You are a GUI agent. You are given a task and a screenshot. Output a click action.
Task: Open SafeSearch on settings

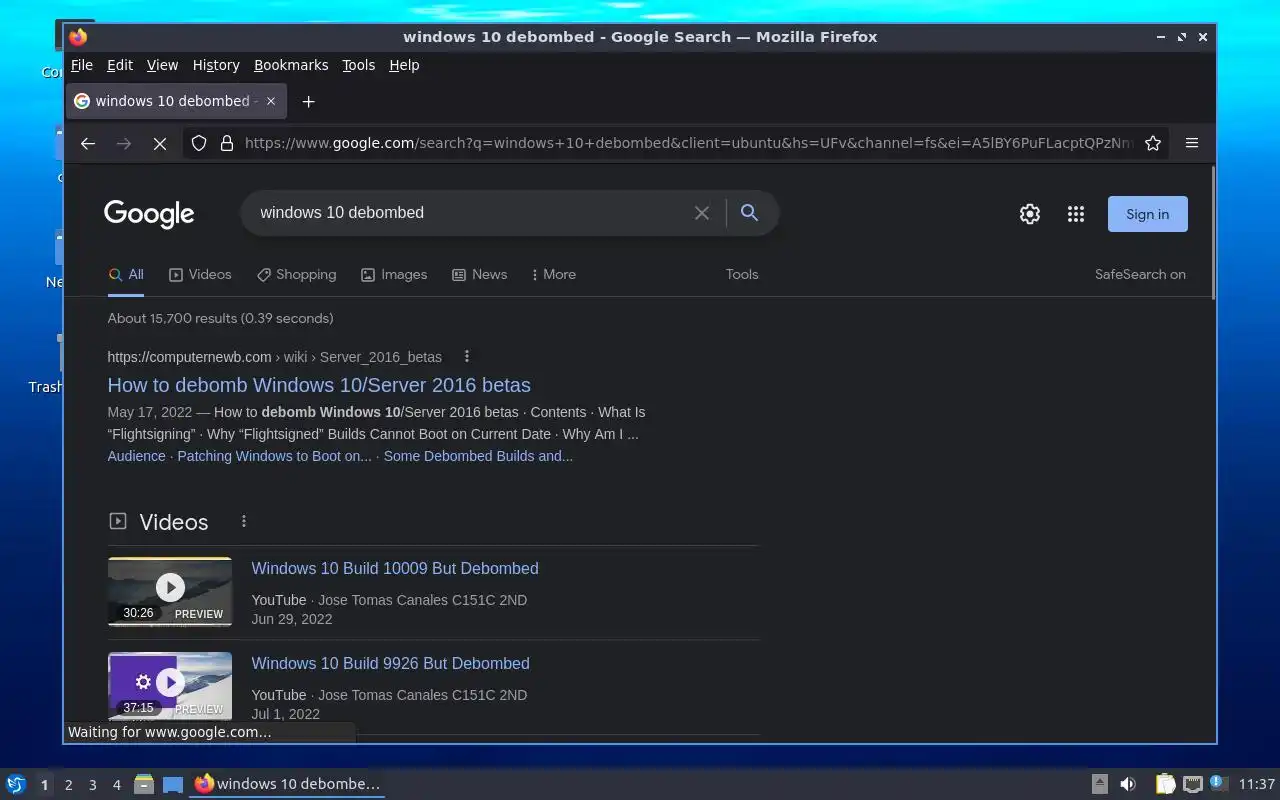(1140, 274)
